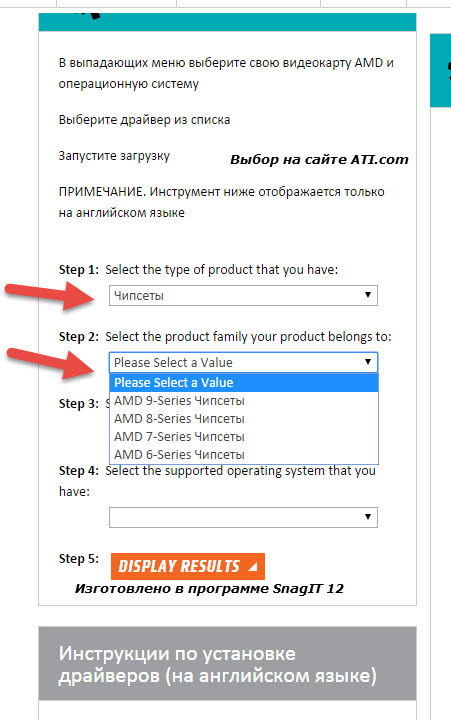This screenshot has width=451, height=720.
Task: Click the teal panel at right edge
Action: coord(440,70)
